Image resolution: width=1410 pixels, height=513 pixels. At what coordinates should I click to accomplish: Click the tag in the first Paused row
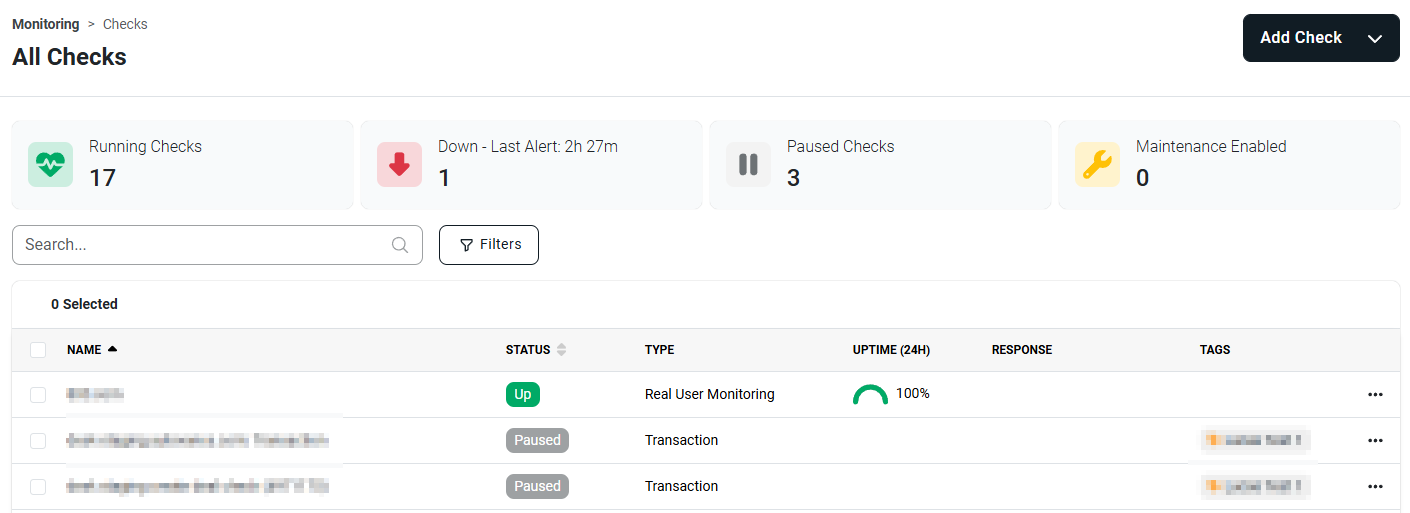[x=1255, y=440]
